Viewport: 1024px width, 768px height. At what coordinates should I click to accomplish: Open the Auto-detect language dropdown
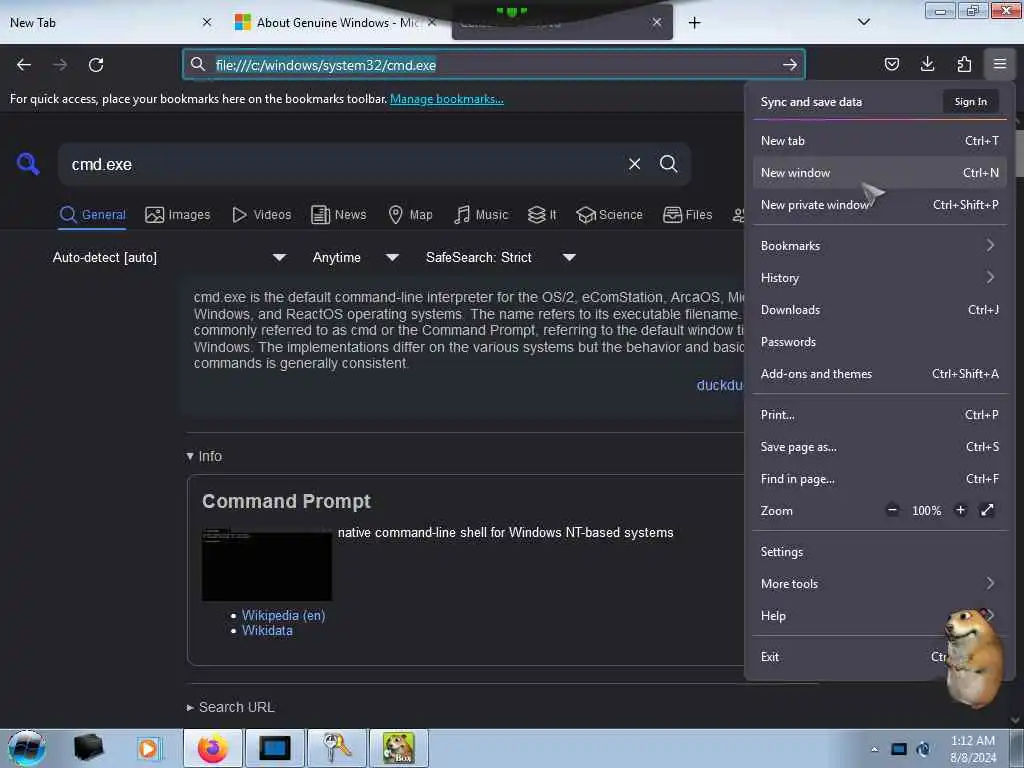coord(169,257)
